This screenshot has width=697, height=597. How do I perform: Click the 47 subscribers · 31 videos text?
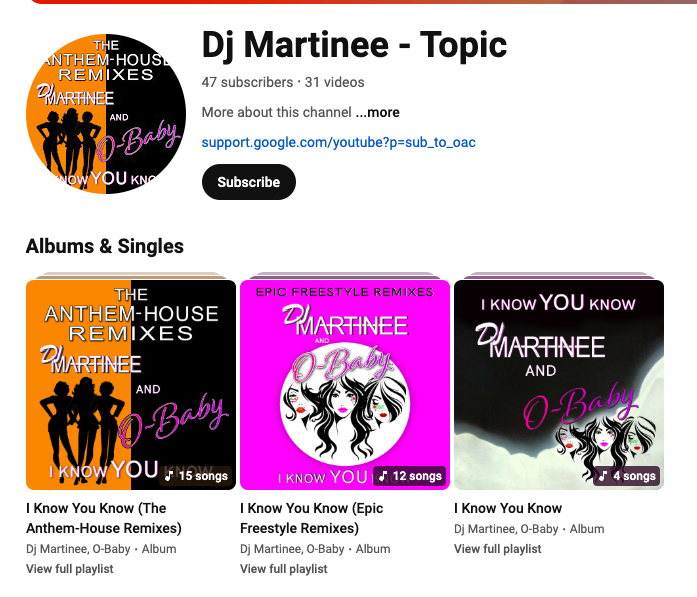point(283,82)
